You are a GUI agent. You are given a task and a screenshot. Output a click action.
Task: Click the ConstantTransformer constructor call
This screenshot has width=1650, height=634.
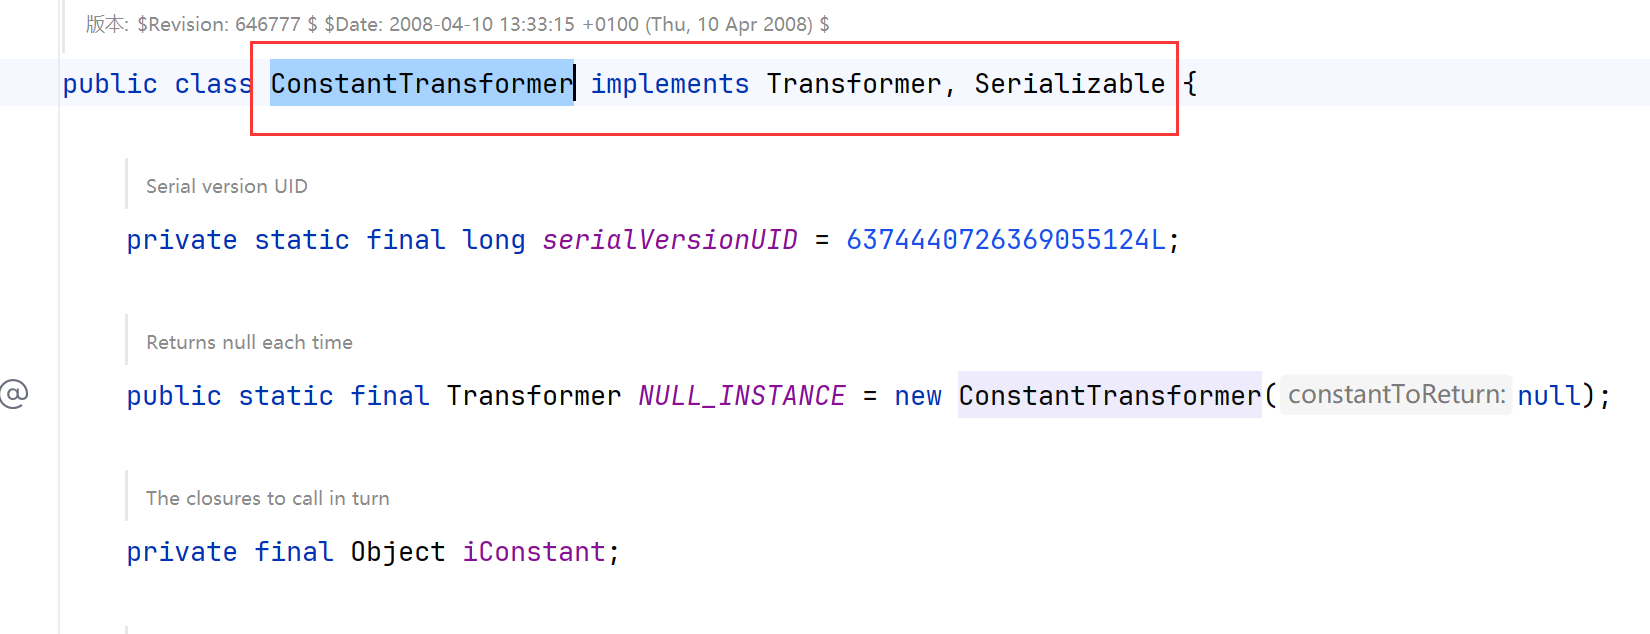click(x=1110, y=396)
